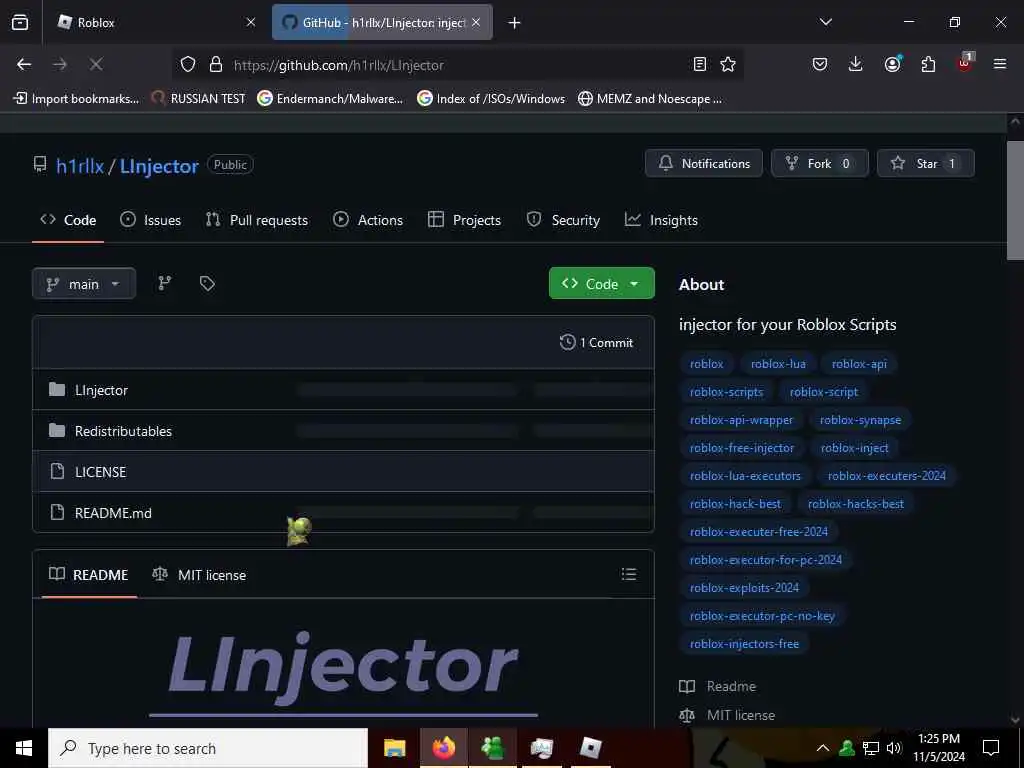Click roblox-exploits-2024 topic tag
This screenshot has height=768, width=1024.
click(744, 588)
